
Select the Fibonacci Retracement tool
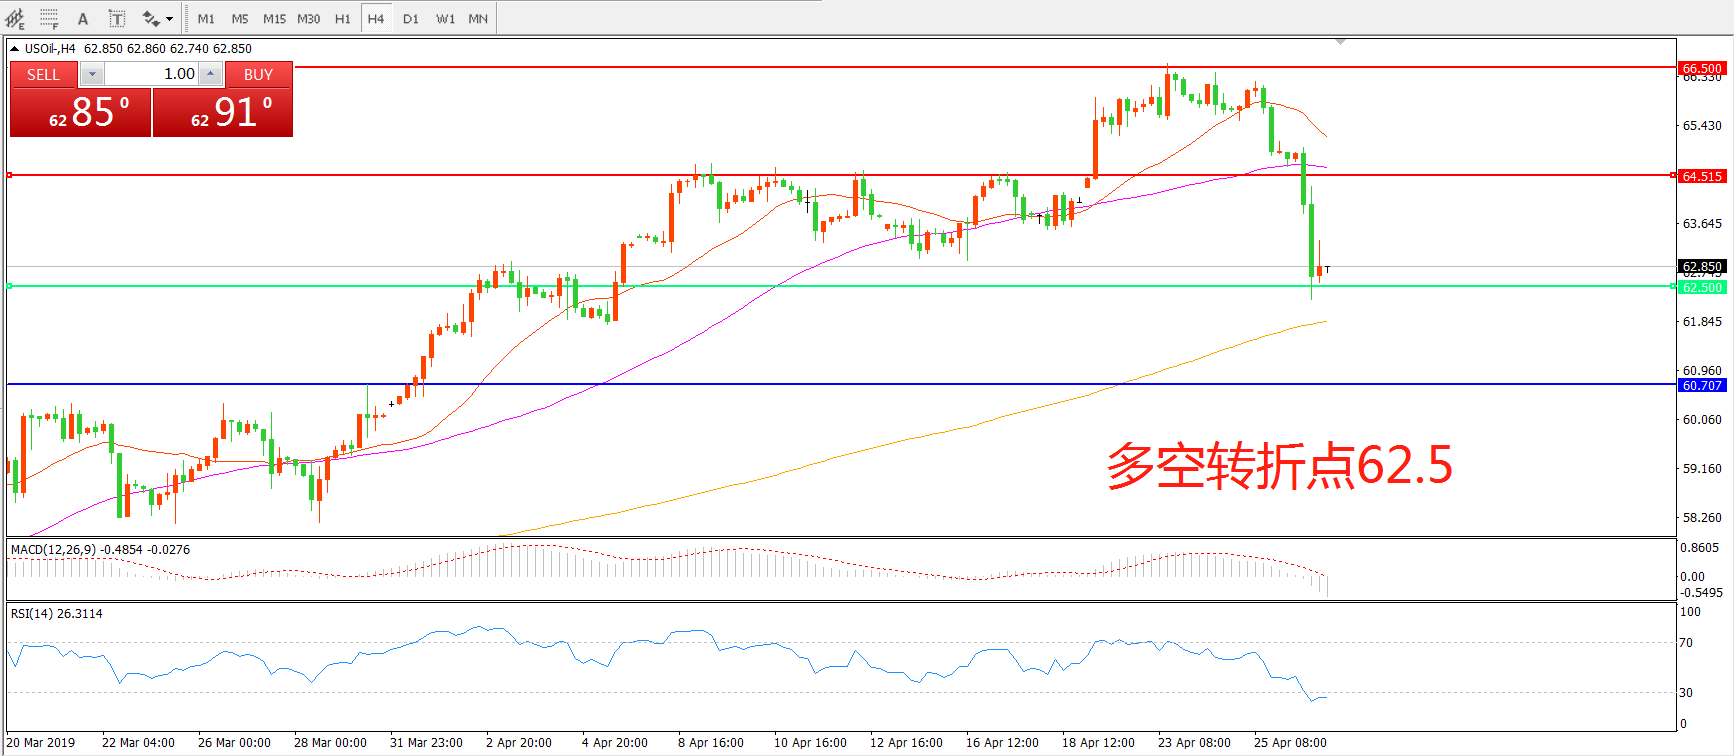[49, 18]
